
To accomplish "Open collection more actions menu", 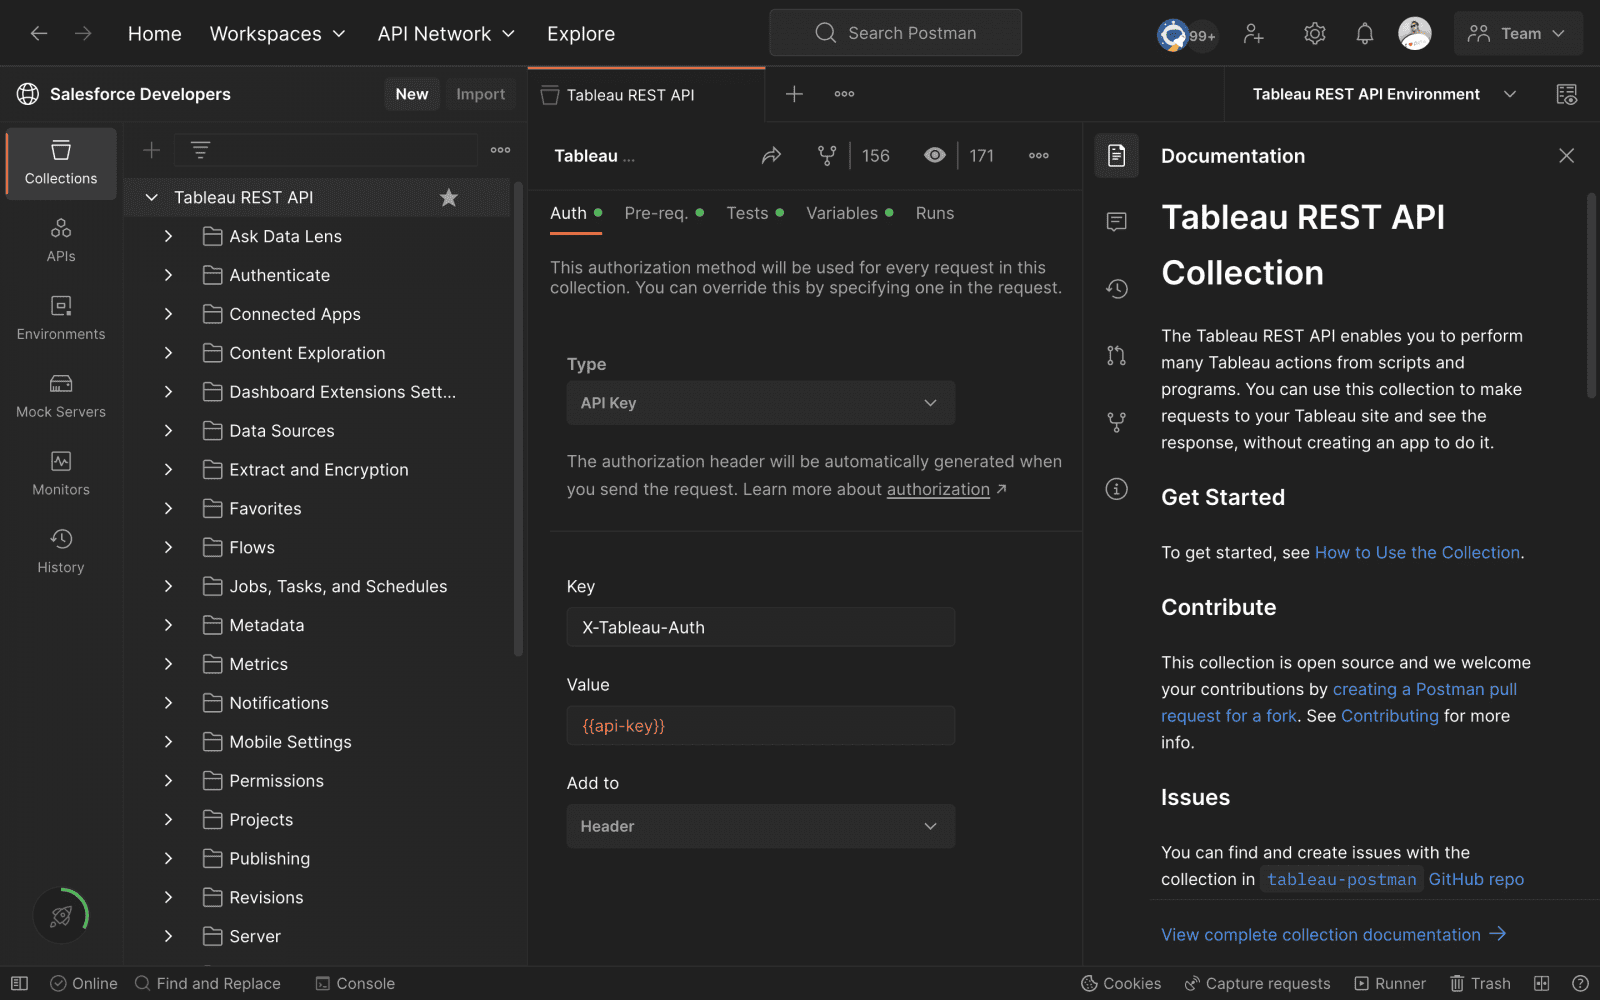I will 1039,156.
